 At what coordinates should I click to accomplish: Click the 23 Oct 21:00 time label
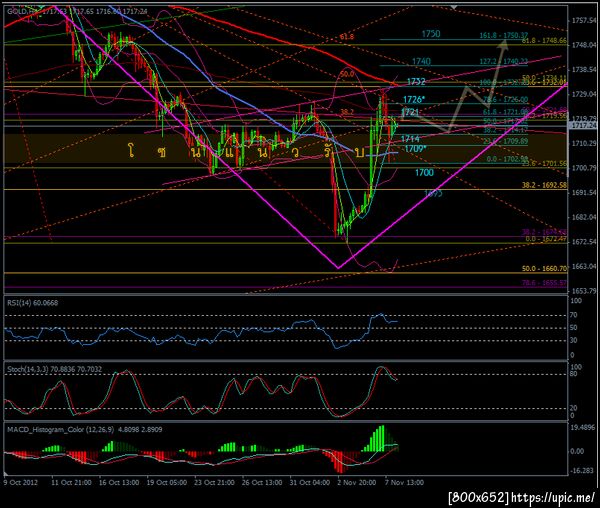[214, 482]
